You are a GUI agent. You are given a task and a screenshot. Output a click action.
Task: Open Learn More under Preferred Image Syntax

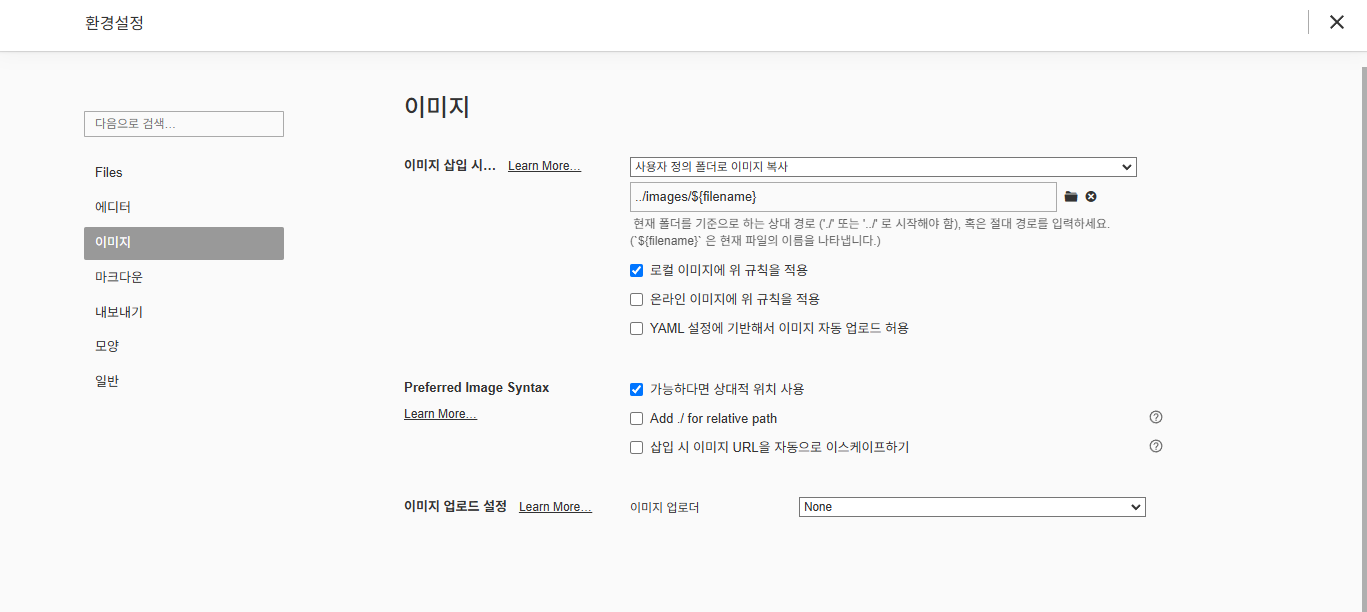[x=440, y=414]
